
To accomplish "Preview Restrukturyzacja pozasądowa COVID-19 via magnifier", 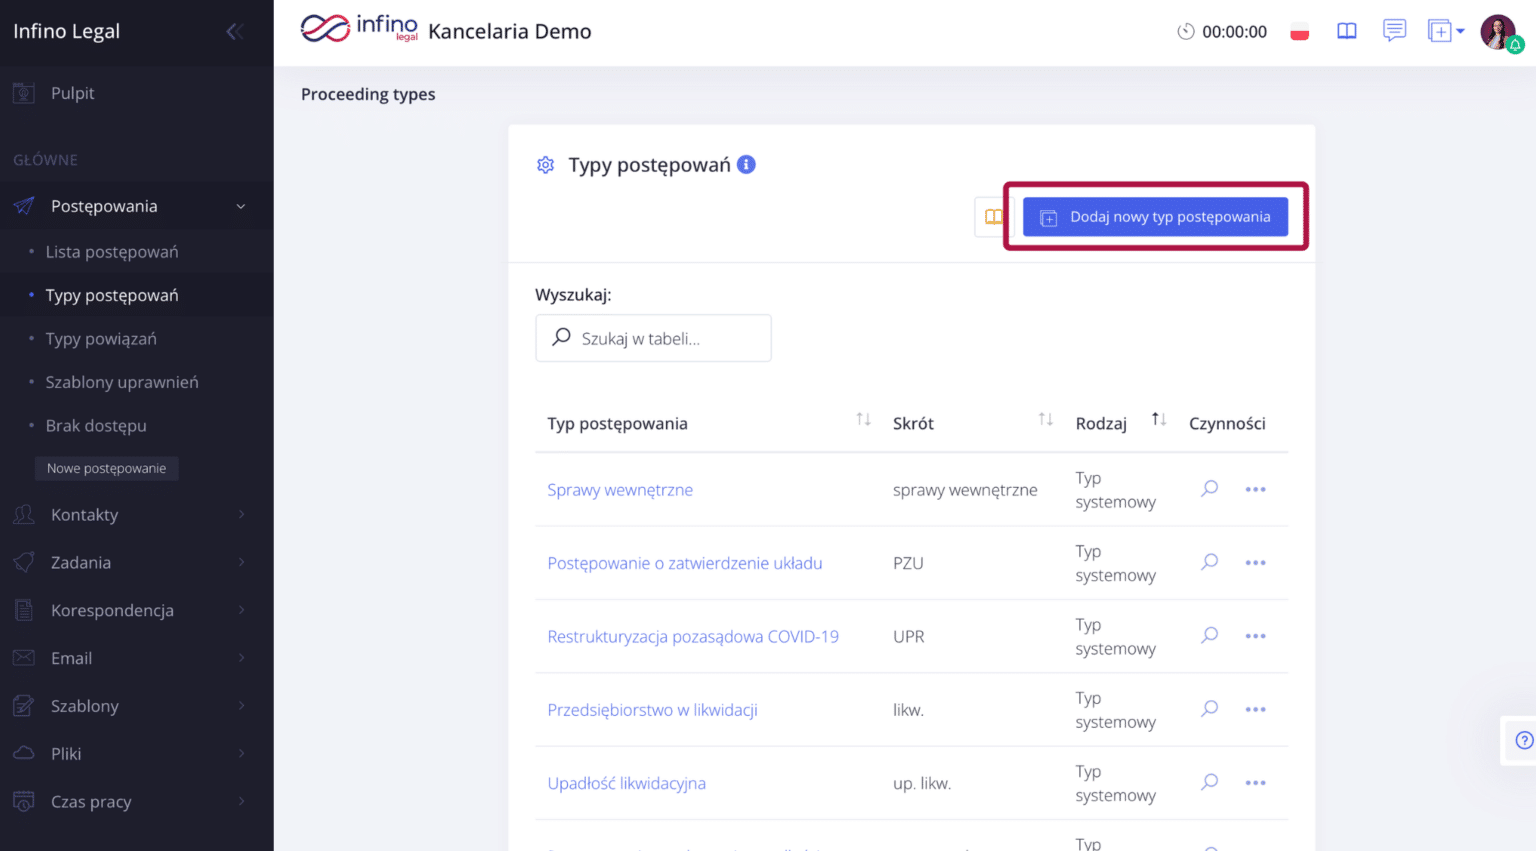I will (1210, 635).
